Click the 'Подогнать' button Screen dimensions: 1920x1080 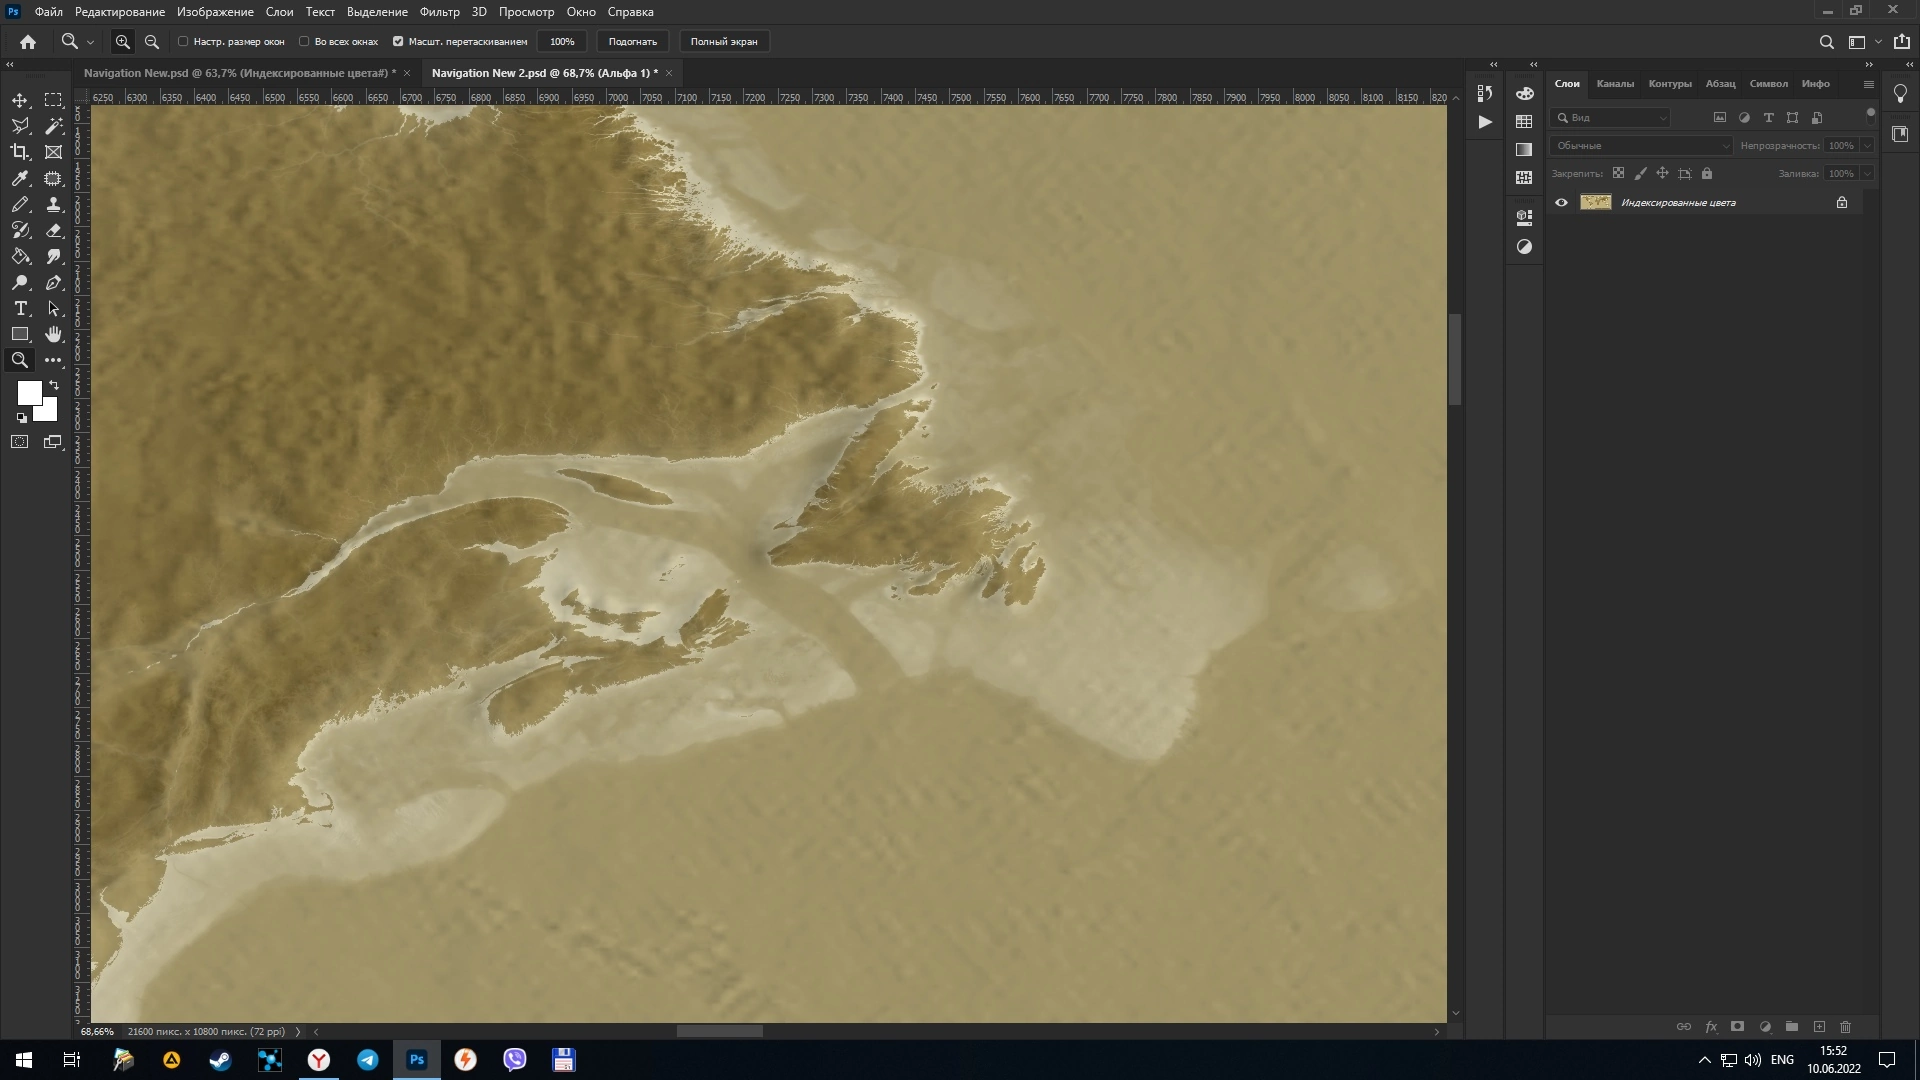tap(632, 42)
